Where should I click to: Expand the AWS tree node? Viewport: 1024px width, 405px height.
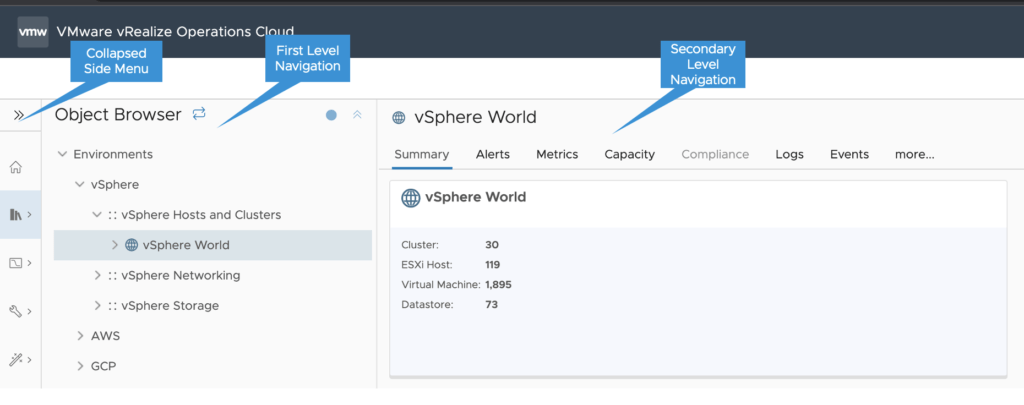80,336
